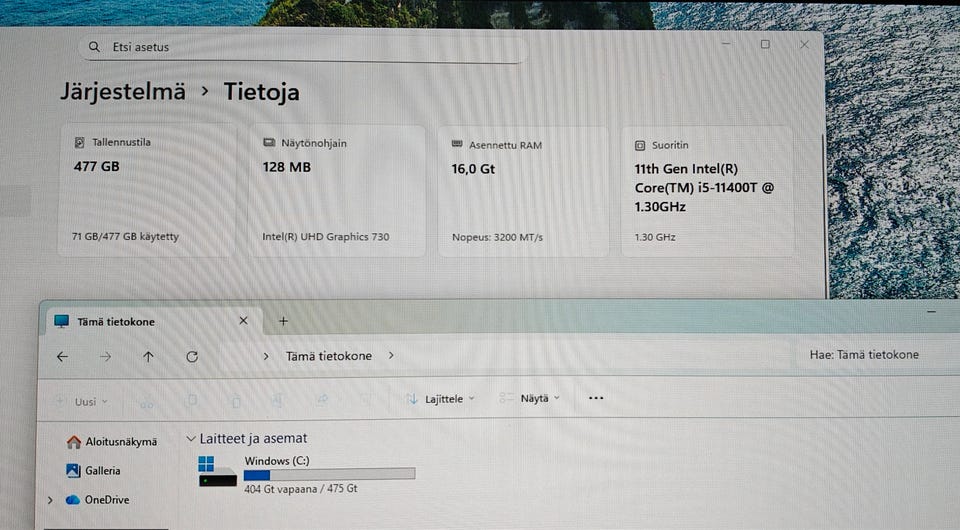Image resolution: width=960 pixels, height=530 pixels.
Task: Select Galleria in the Explorer sidebar
Action: coord(94,471)
